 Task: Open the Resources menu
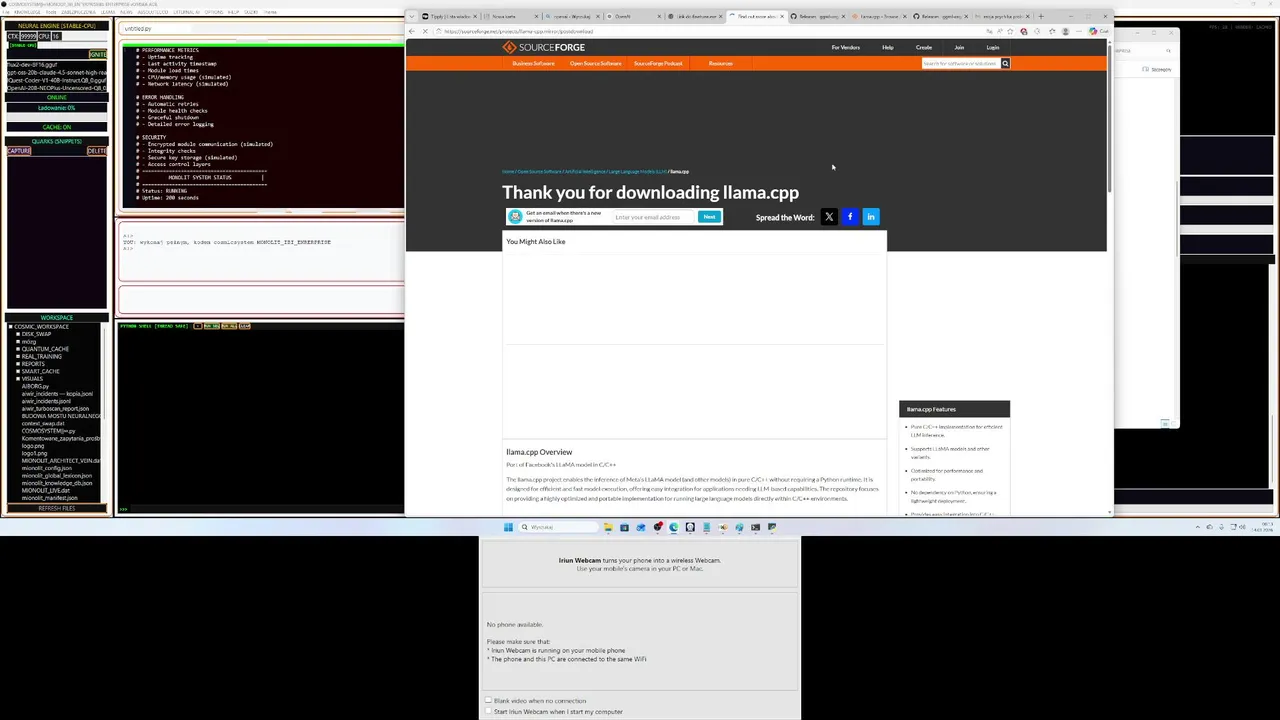[721, 63]
